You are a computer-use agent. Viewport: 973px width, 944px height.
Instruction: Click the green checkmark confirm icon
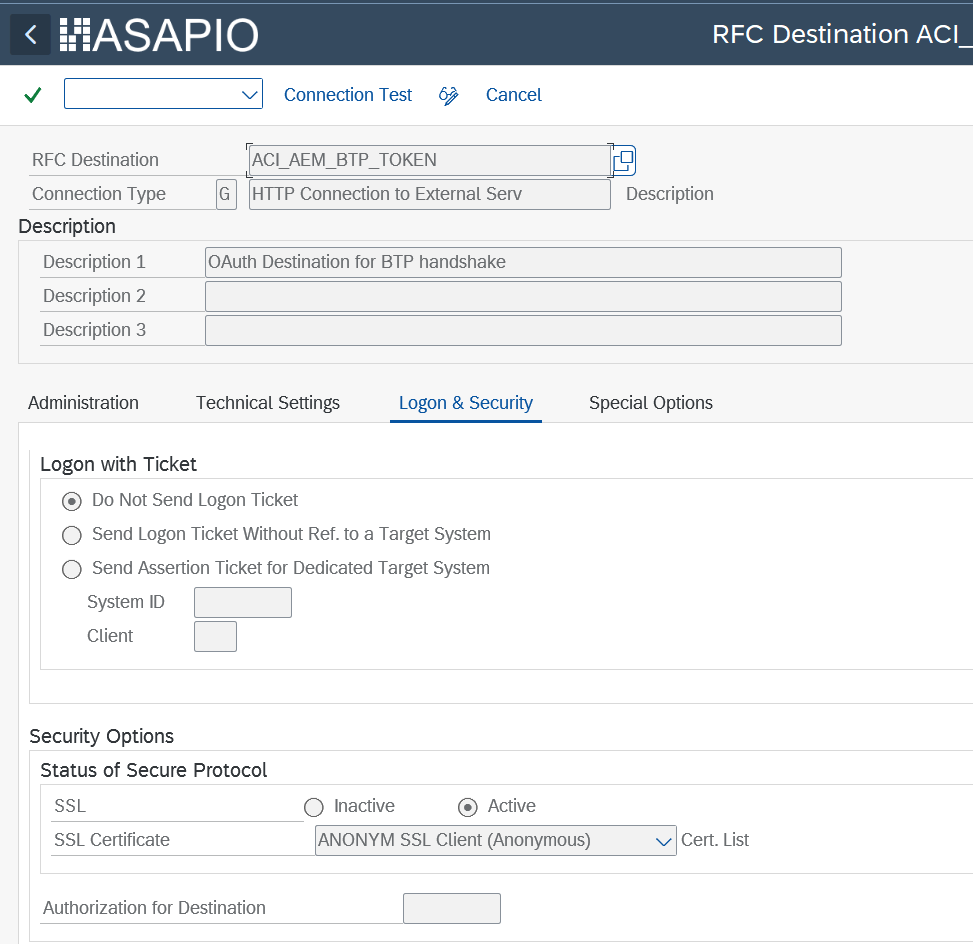click(x=32, y=95)
